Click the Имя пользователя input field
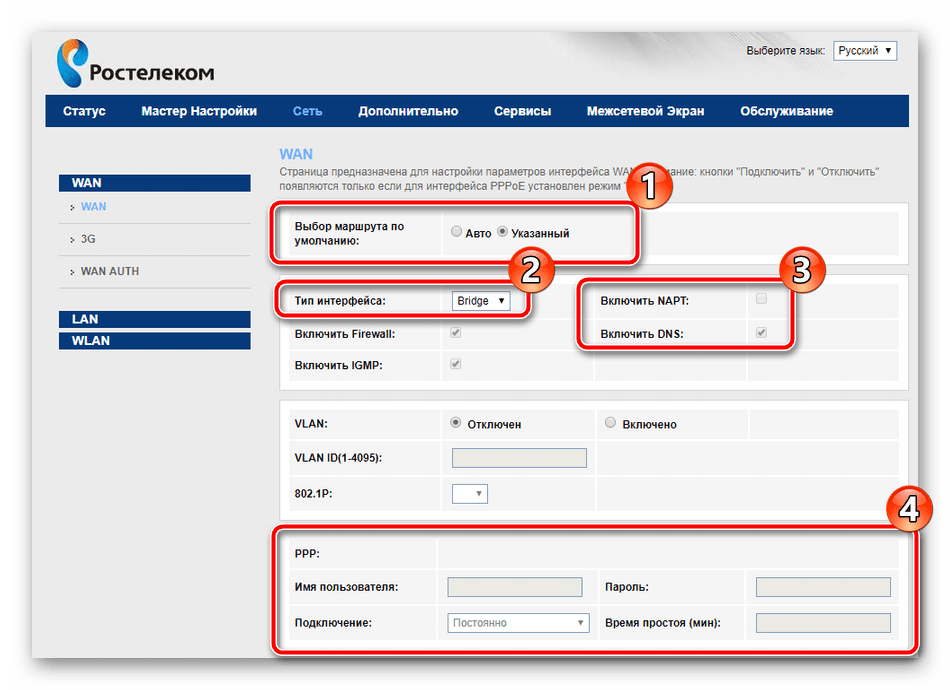 [515, 587]
